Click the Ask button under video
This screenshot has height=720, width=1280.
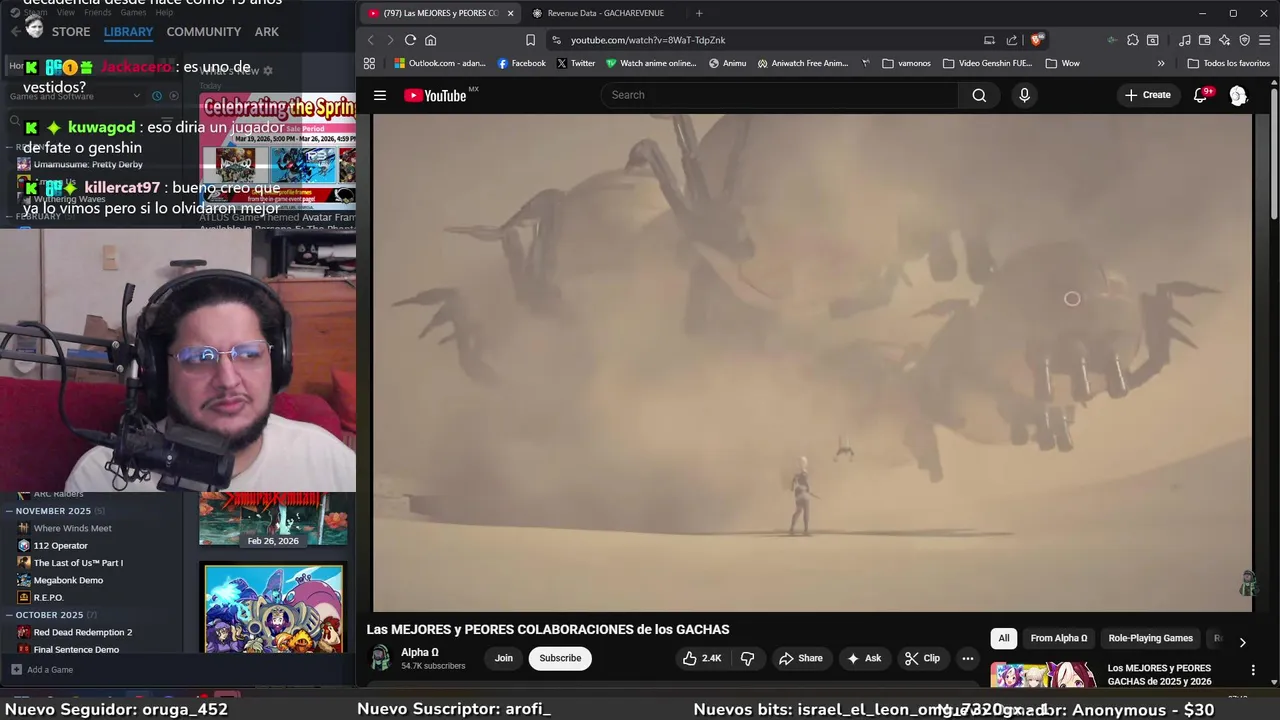coord(864,658)
